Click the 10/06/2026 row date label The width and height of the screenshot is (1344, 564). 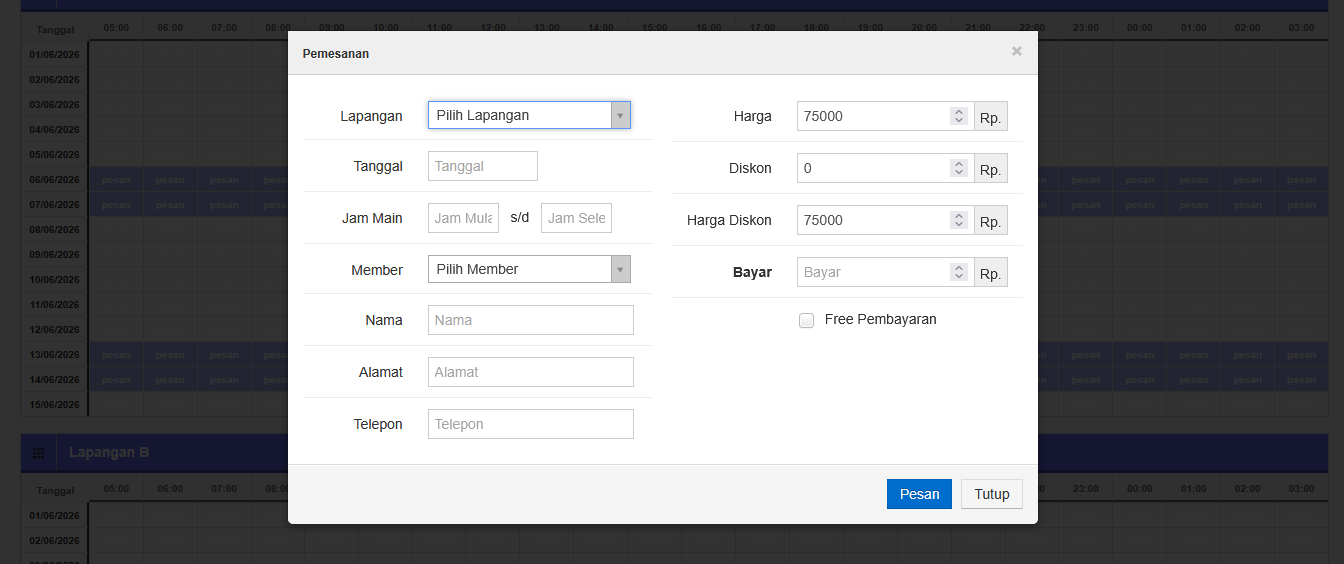[x=55, y=280]
